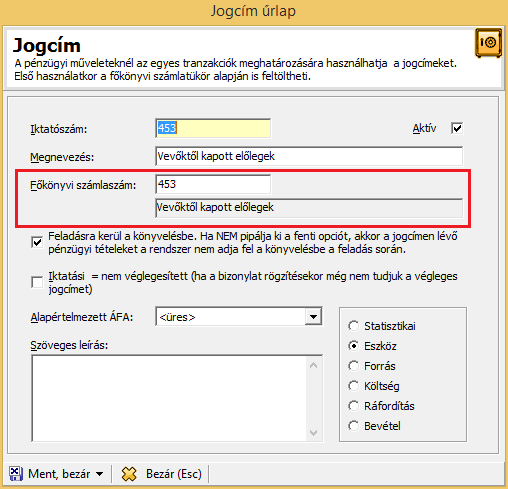Click the floppy disk save icon
The image size is (508, 489).
tap(16, 474)
